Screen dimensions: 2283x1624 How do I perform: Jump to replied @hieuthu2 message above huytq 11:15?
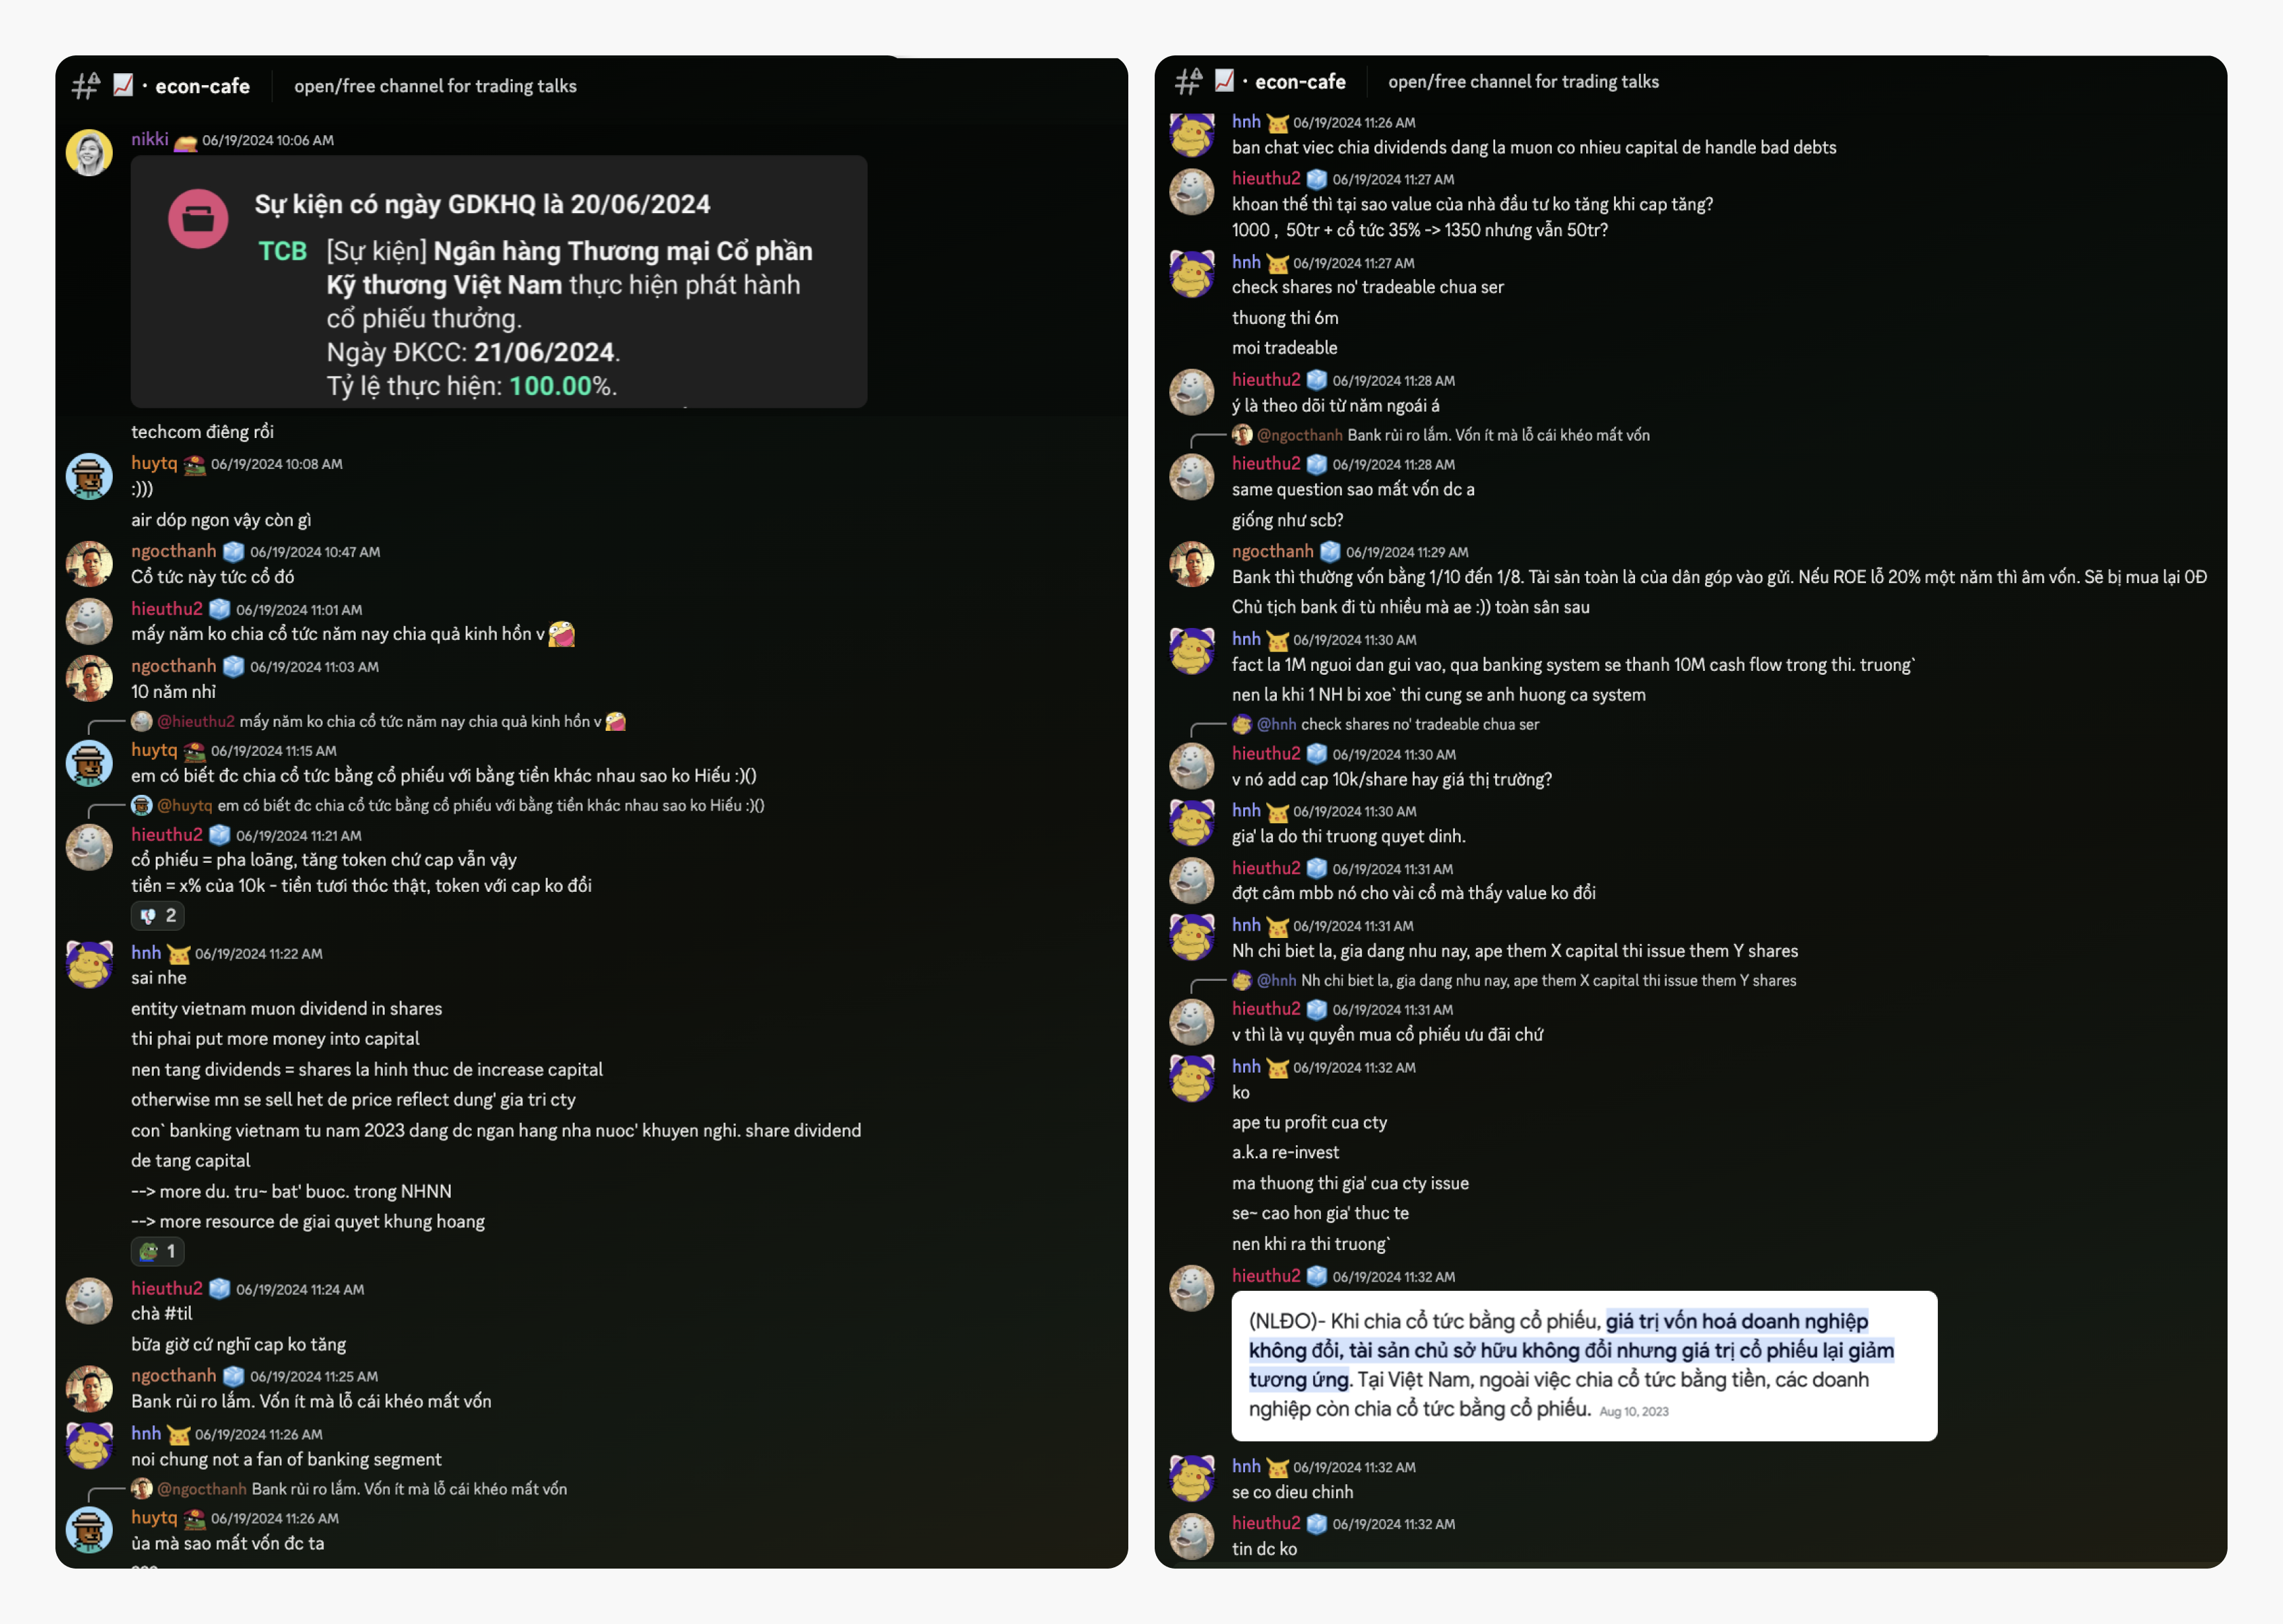click(379, 722)
